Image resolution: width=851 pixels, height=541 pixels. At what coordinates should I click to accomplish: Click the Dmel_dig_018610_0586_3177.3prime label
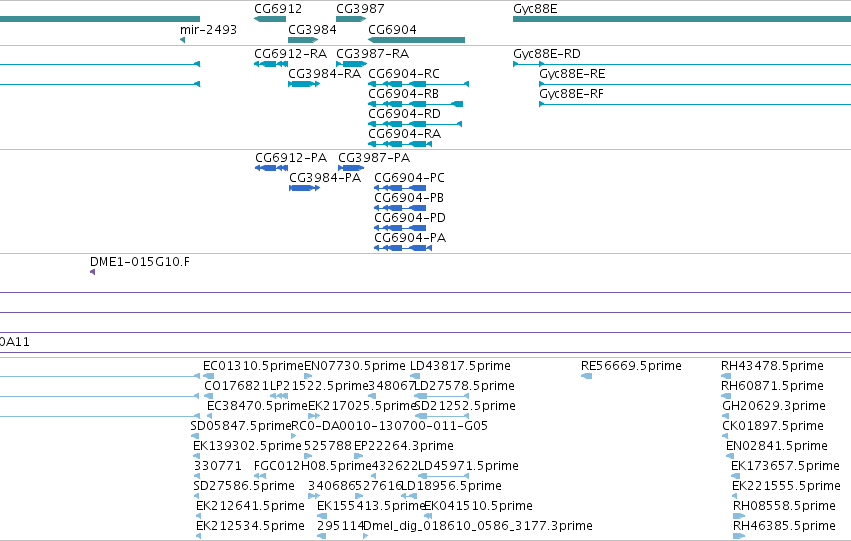[x=478, y=527]
